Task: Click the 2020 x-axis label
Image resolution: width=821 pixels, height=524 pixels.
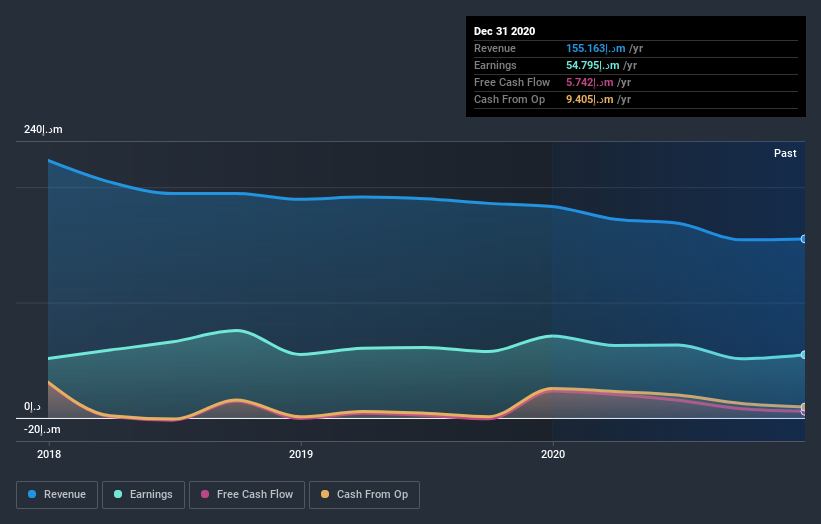Action: point(553,454)
